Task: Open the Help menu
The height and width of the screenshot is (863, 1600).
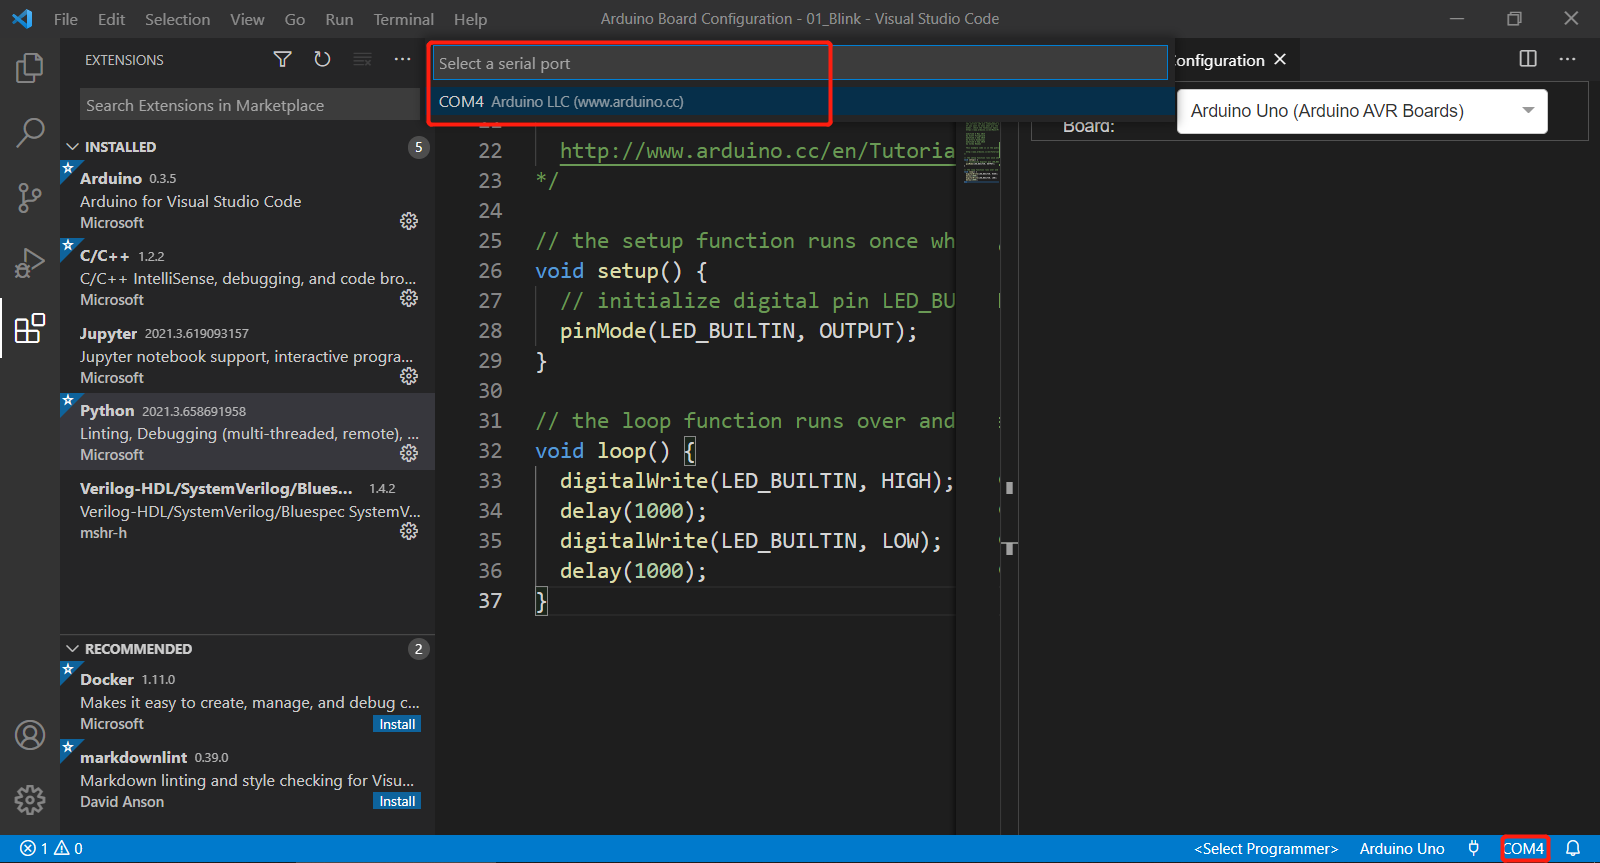Action: tap(470, 19)
